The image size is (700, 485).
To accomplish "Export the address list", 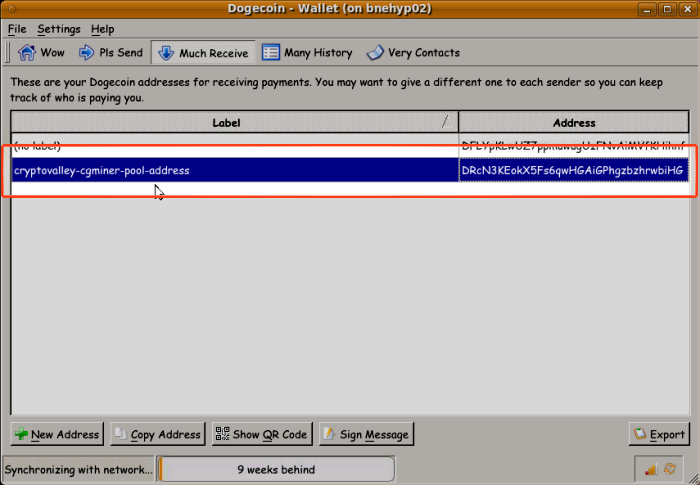I will coord(659,434).
